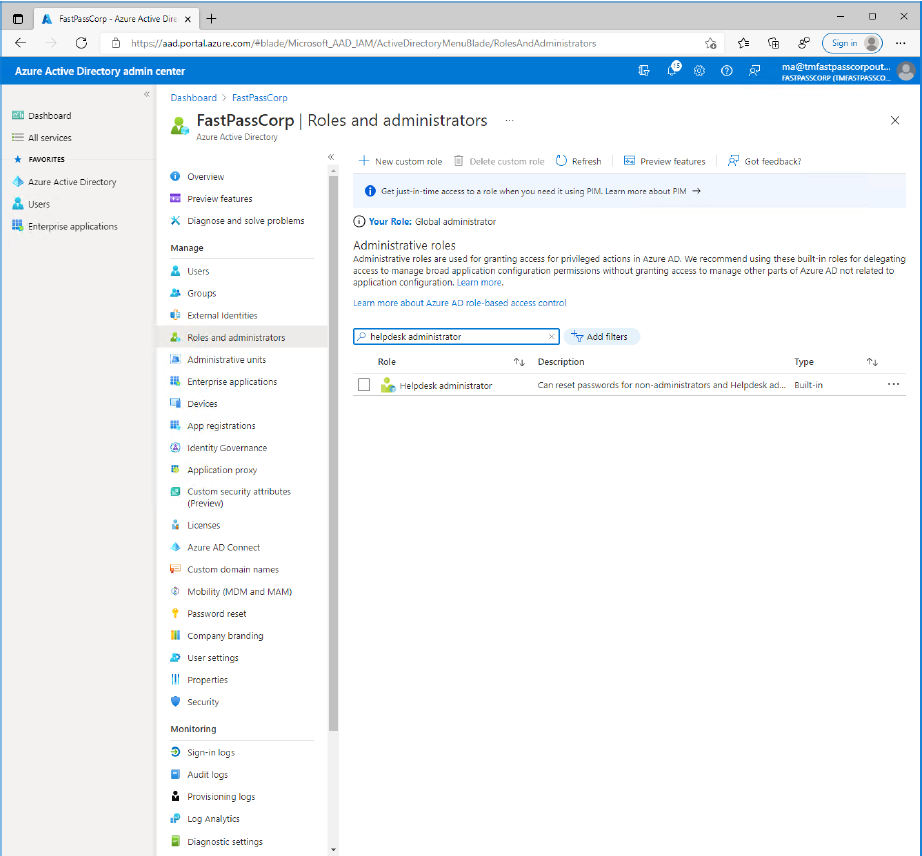The height and width of the screenshot is (856, 922).
Task: Click the help question mark icon
Action: (727, 71)
